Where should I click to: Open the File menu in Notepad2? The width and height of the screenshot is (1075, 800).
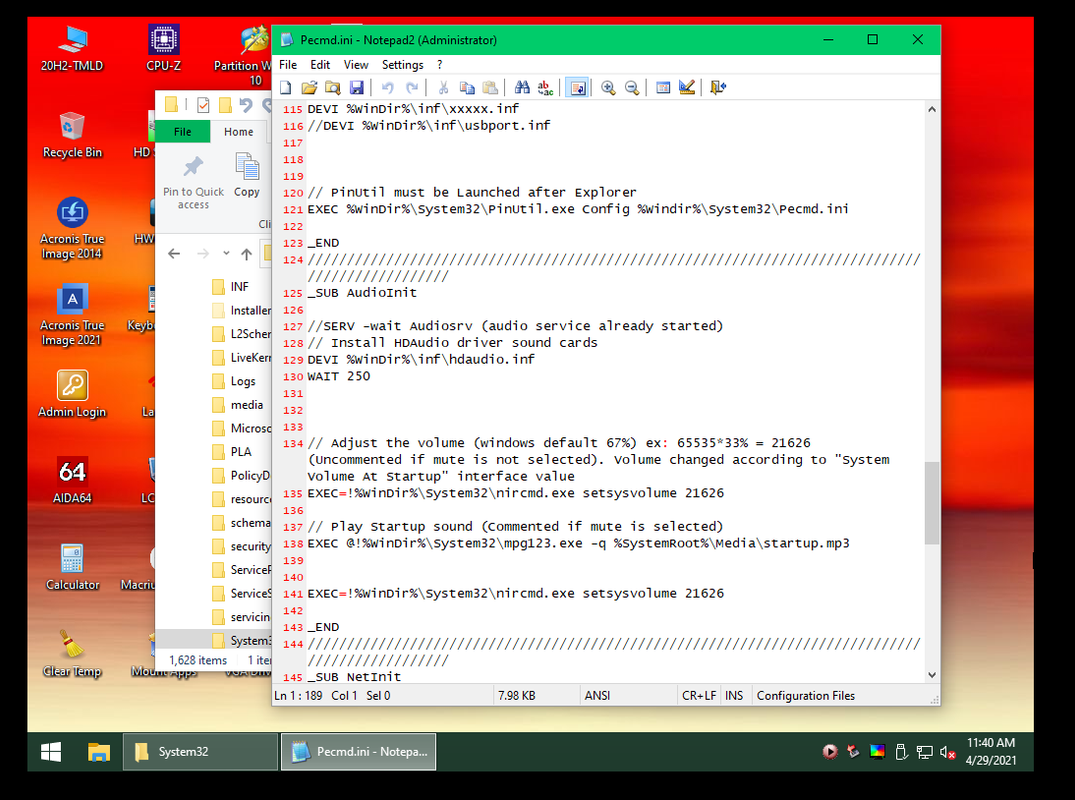(288, 64)
